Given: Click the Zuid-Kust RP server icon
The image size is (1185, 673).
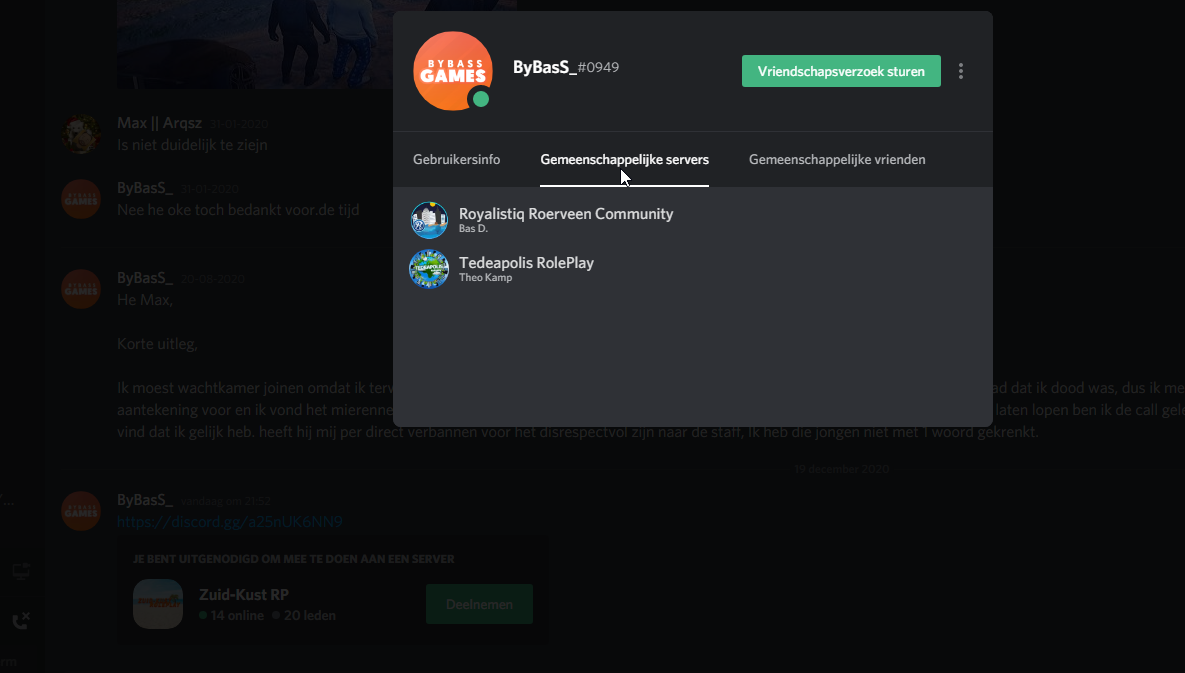Looking at the screenshot, I should click(x=158, y=604).
